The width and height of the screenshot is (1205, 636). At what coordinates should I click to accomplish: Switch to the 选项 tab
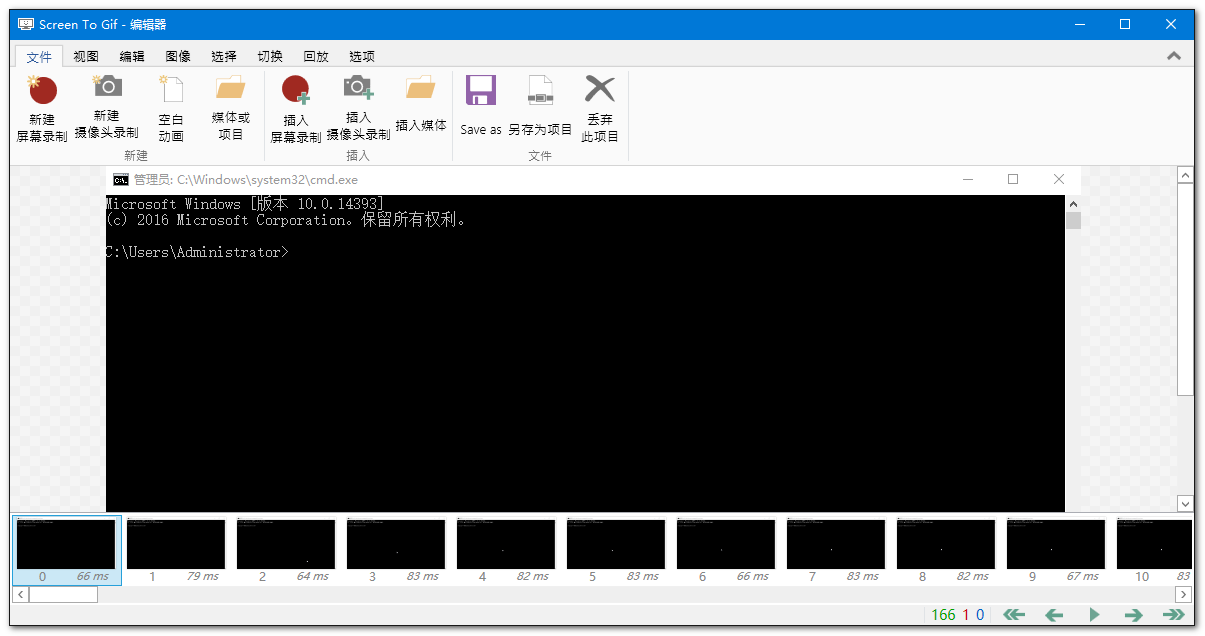click(x=362, y=56)
